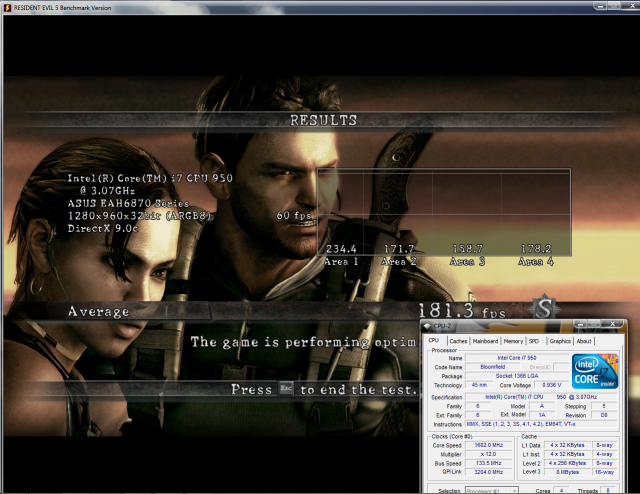This screenshot has height=494, width=640.
Task: Click the Level 2 size '4 x 256 KBytes'
Action: 567,463
